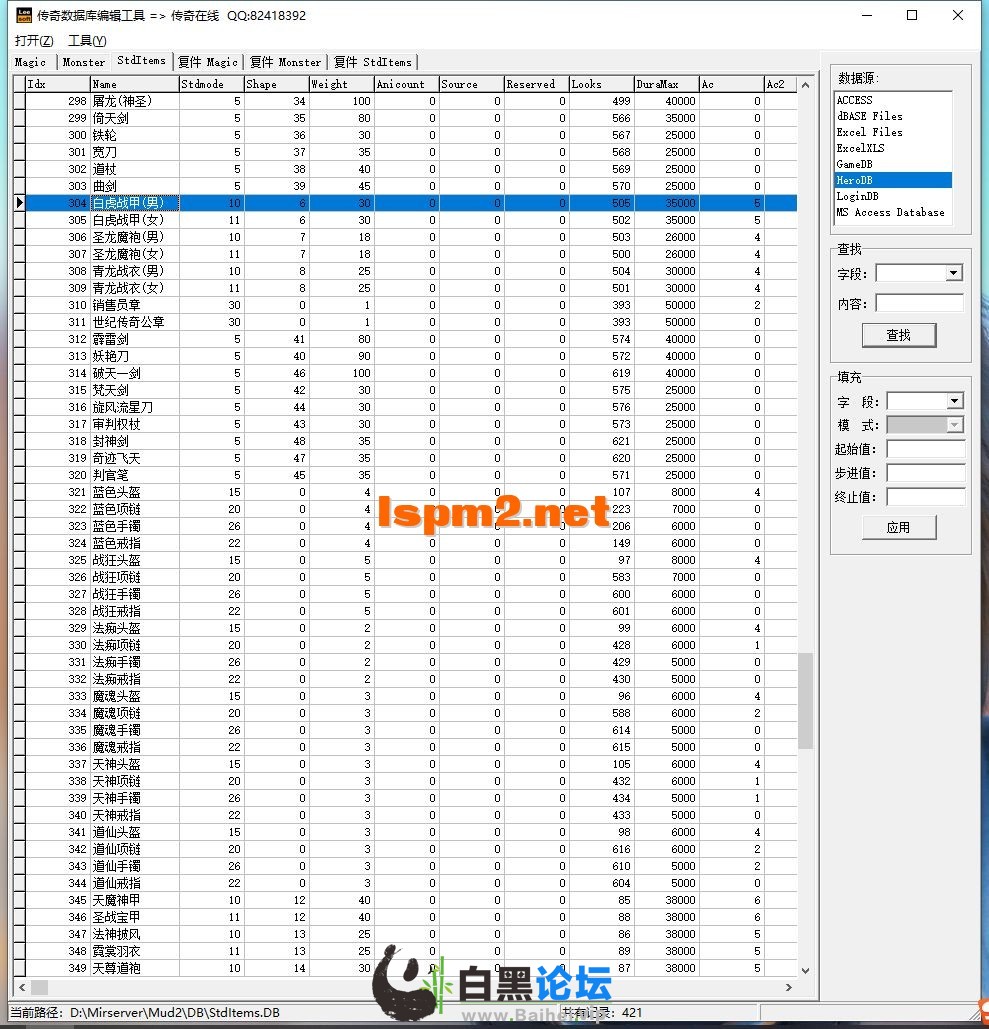
Task: Open the 打开 menu
Action: 34,40
